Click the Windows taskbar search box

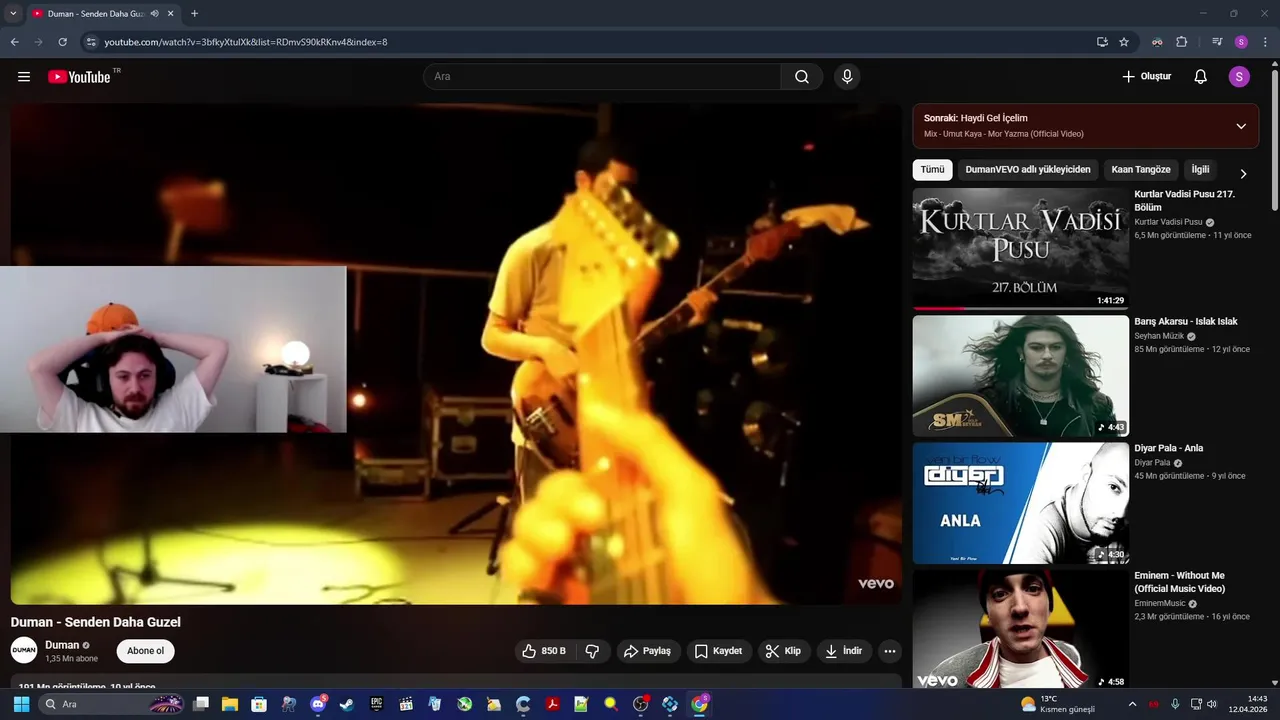(x=112, y=704)
